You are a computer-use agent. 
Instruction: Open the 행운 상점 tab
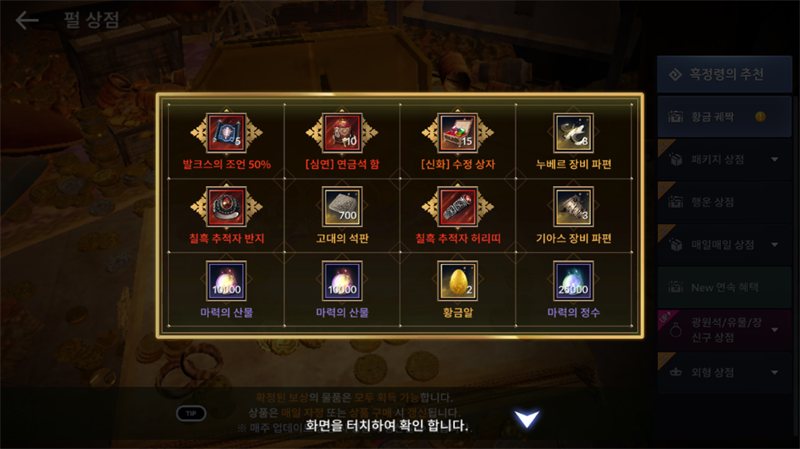click(724, 202)
